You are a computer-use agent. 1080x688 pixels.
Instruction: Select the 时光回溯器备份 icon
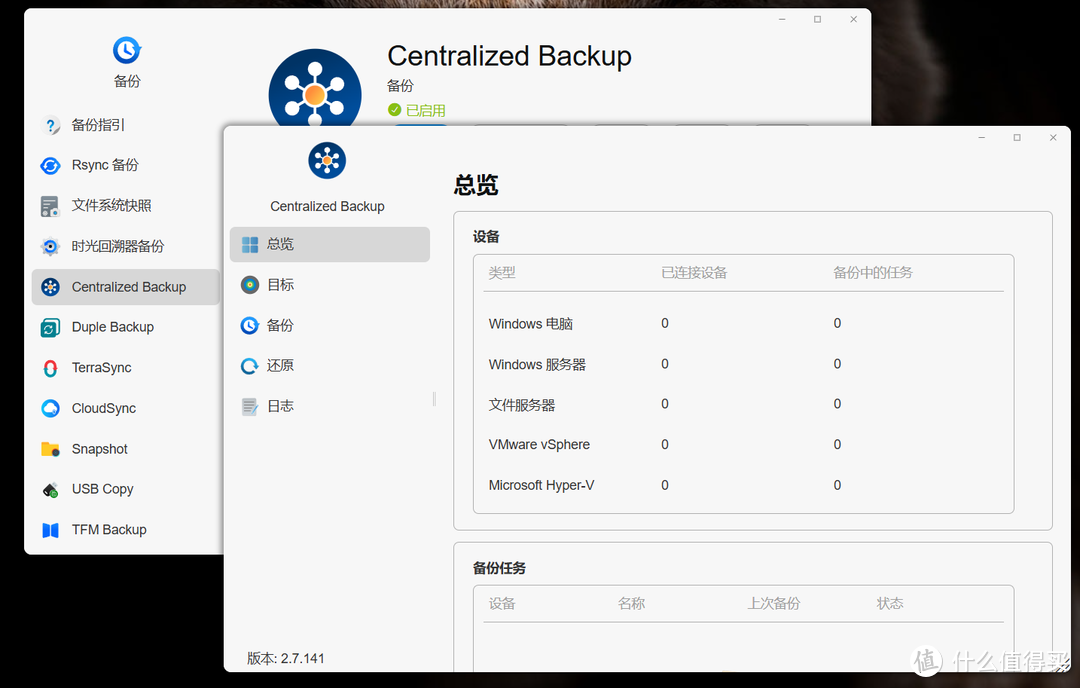[50, 247]
